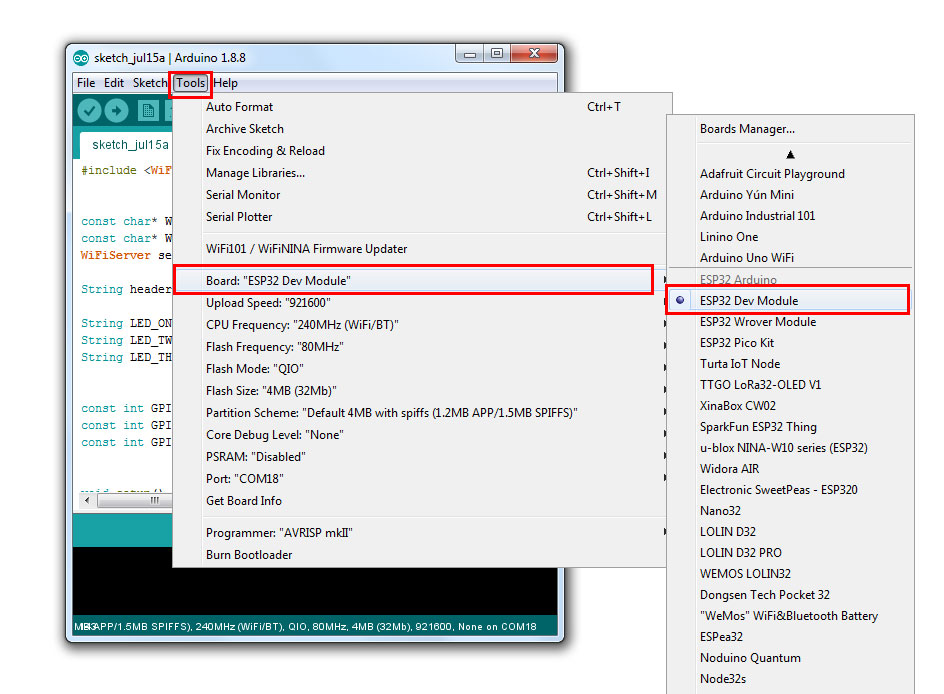Click the Upload arrow toolbar button
Screen dimensions: 944x694
tap(116, 111)
